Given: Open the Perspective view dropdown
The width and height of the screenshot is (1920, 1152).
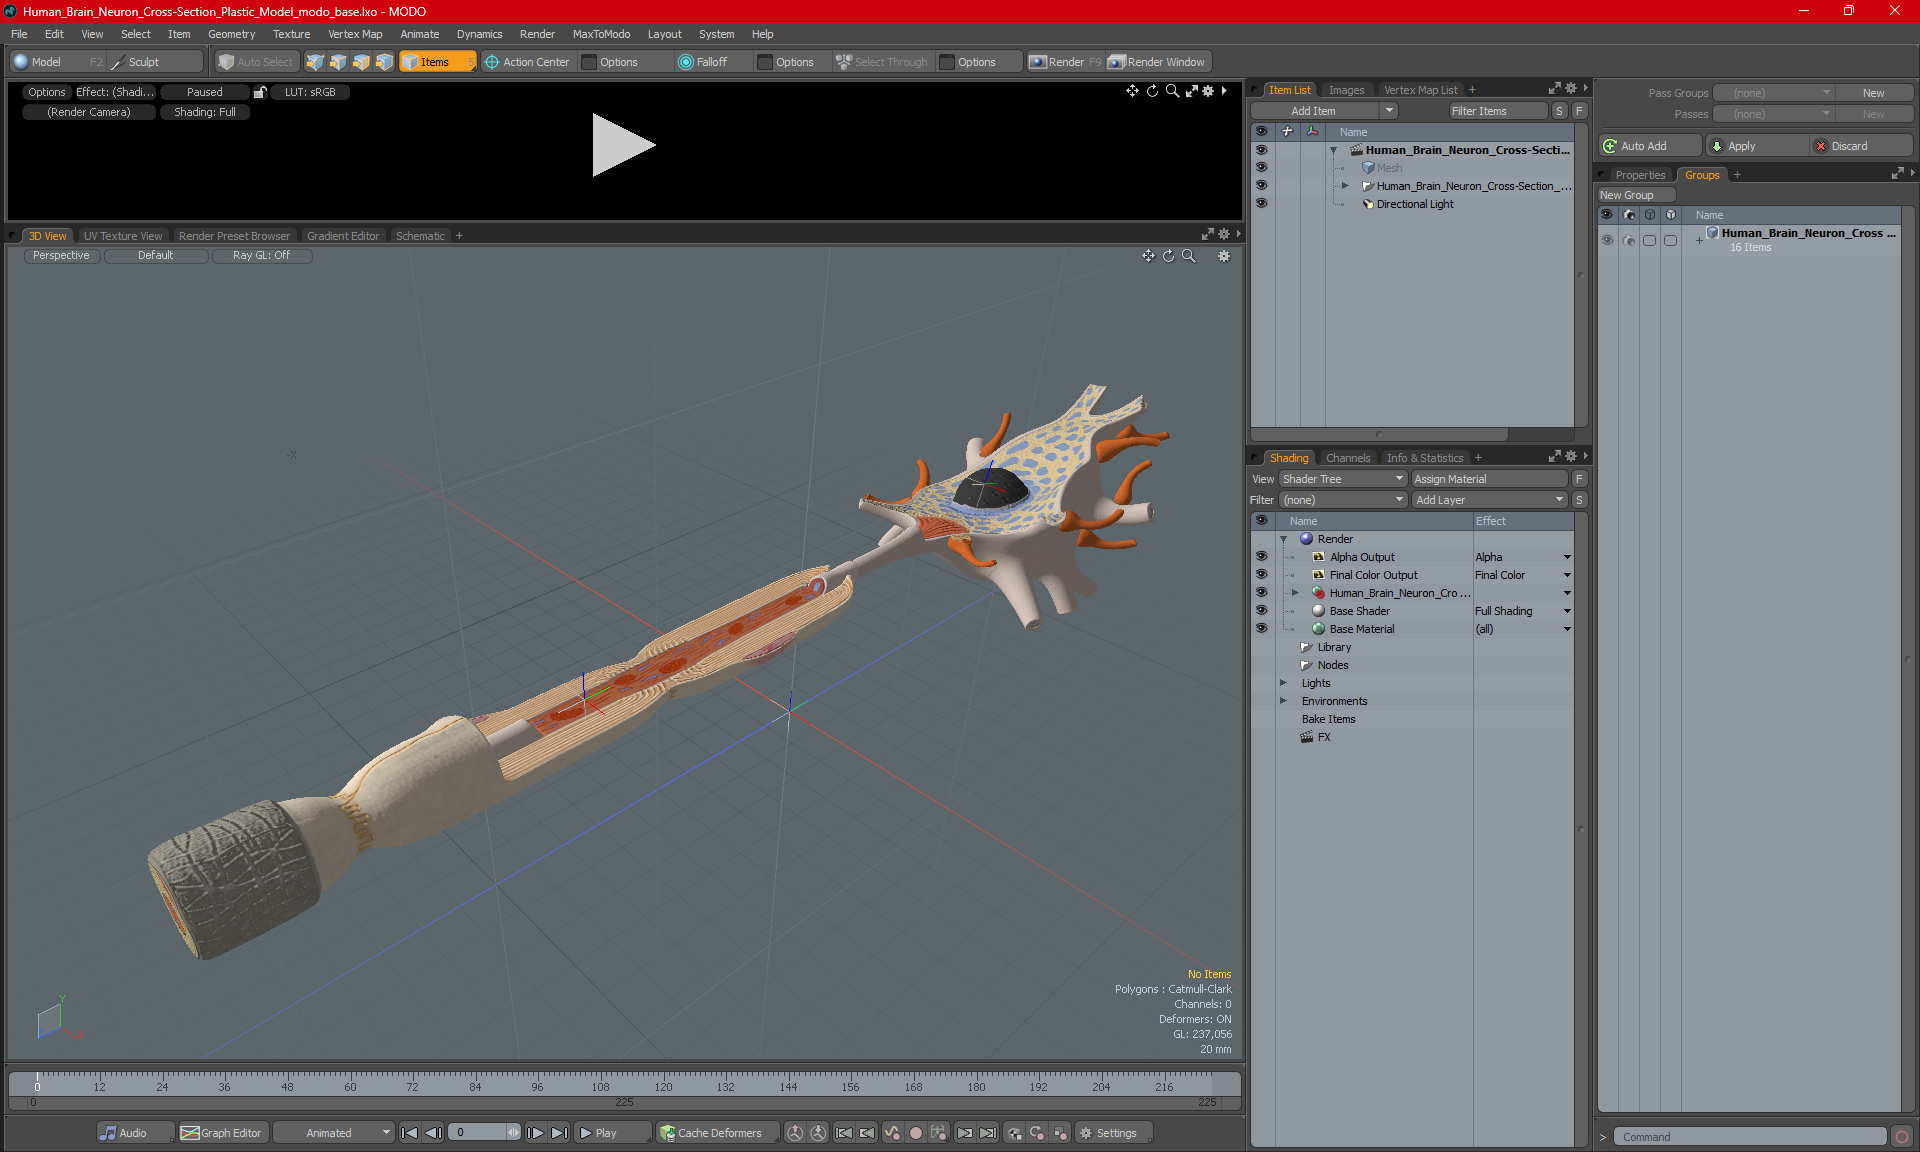Looking at the screenshot, I should (x=61, y=256).
